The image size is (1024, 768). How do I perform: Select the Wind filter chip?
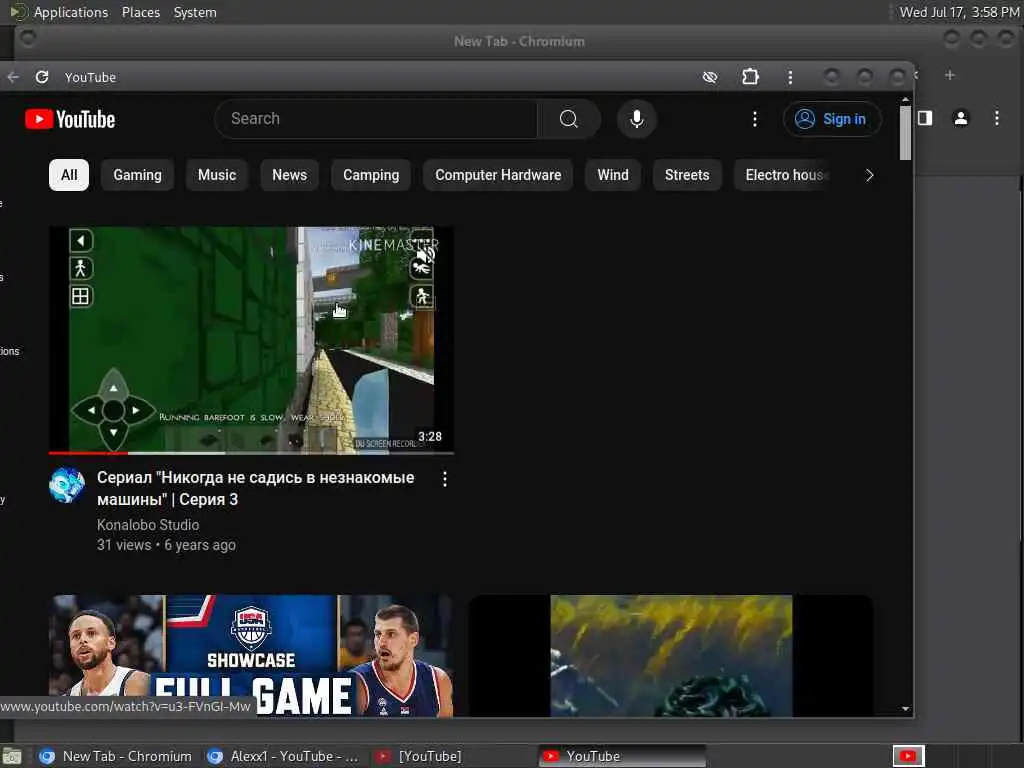click(613, 175)
